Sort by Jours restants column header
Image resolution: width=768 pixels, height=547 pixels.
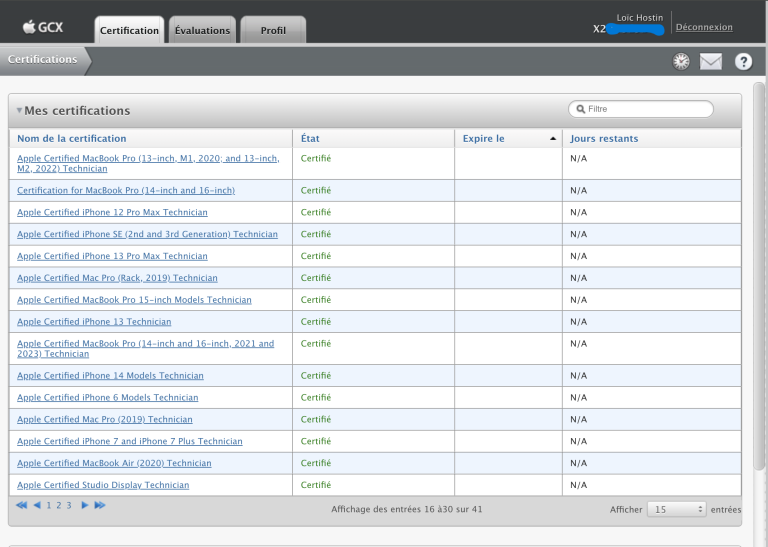(x=604, y=139)
